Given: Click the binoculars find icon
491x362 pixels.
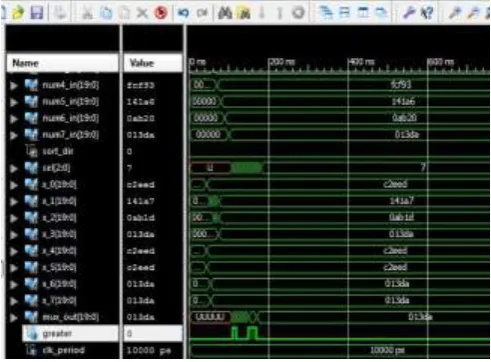Looking at the screenshot, I should point(225,13).
